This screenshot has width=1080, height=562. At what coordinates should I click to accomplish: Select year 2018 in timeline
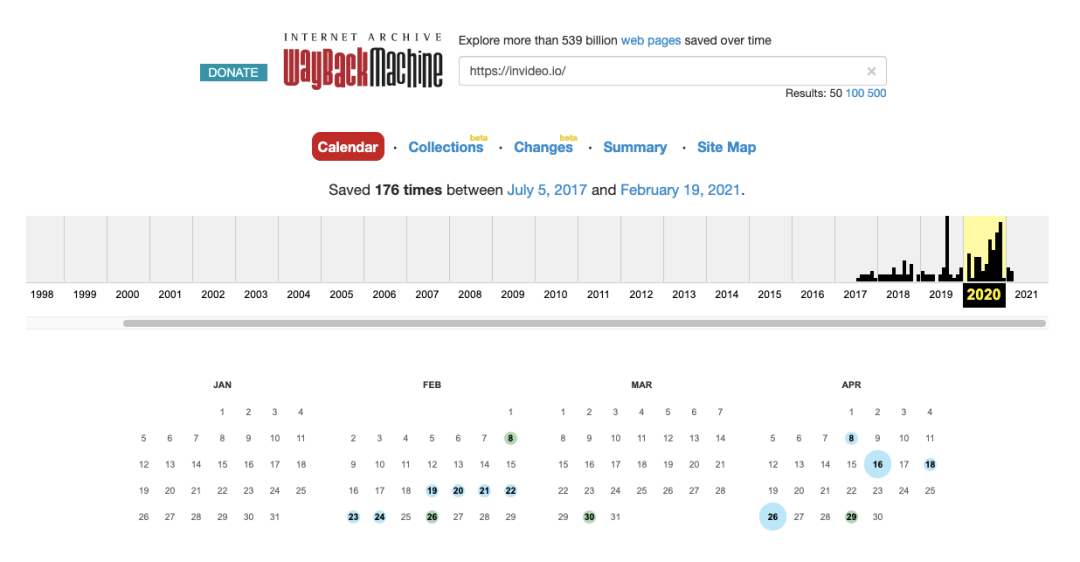click(898, 294)
